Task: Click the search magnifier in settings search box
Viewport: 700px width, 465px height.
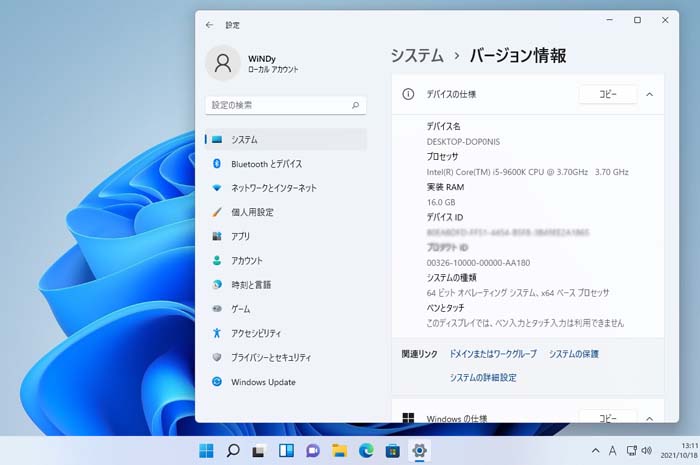Action: pyautogui.click(x=355, y=105)
